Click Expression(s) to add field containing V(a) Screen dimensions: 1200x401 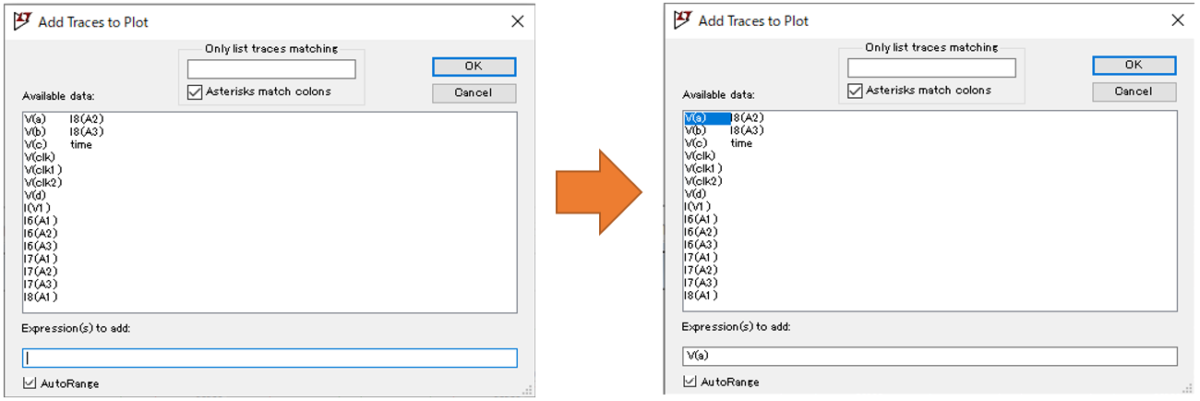[930, 356]
